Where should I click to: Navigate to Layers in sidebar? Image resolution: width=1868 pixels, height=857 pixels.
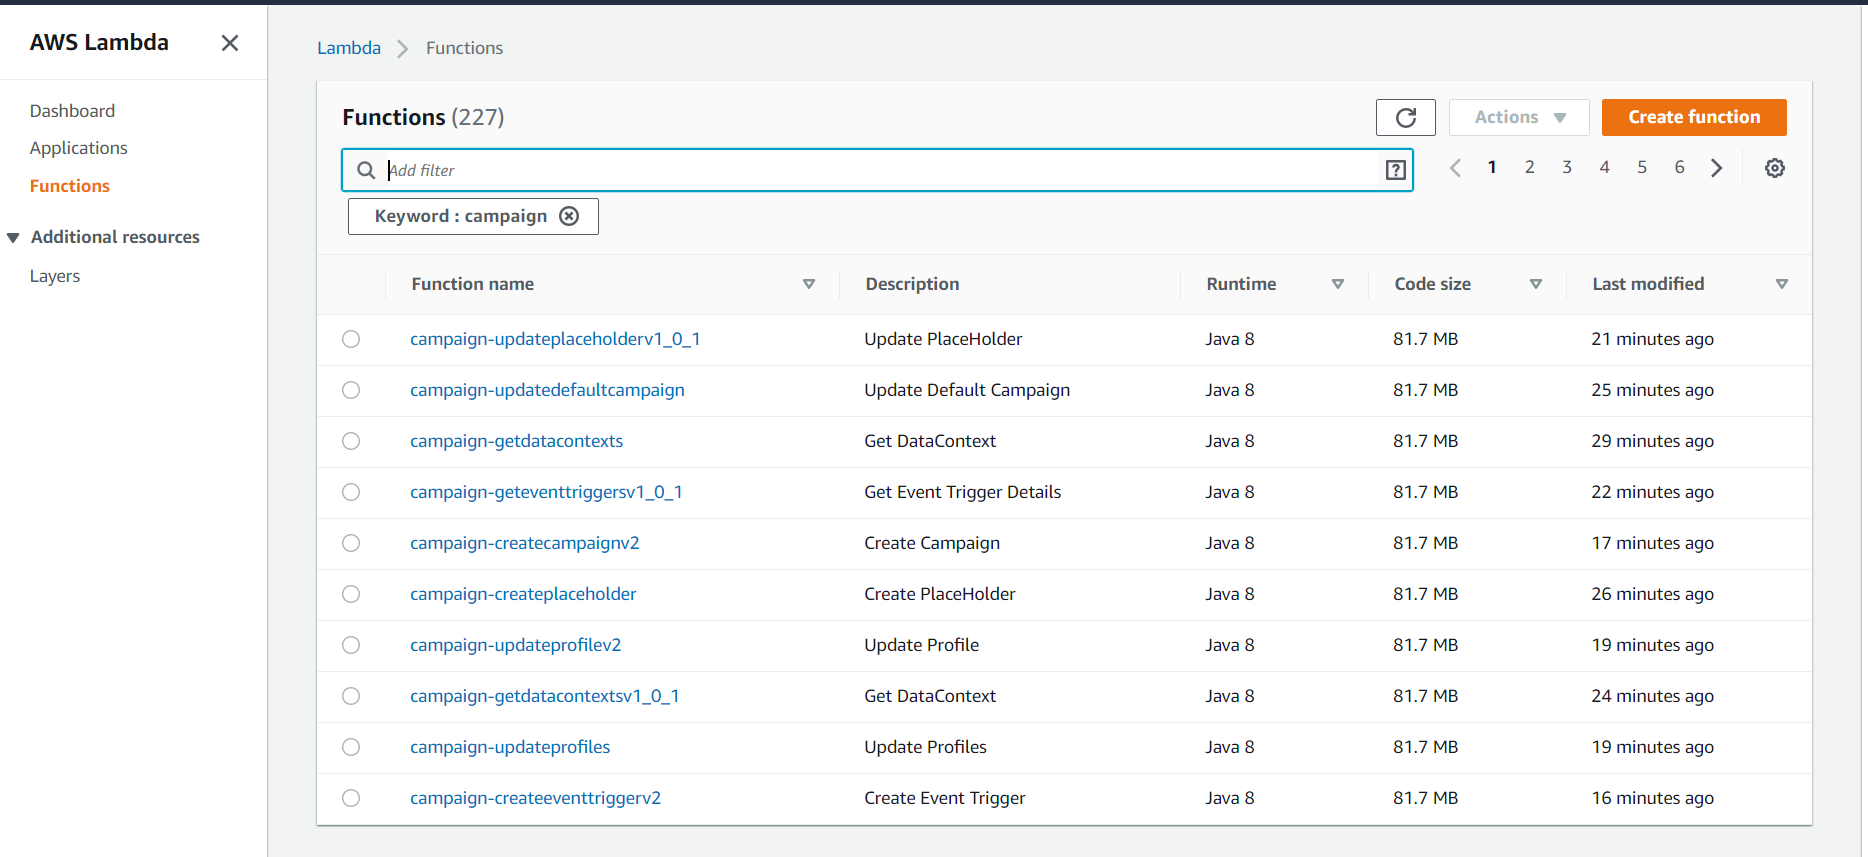tap(55, 276)
